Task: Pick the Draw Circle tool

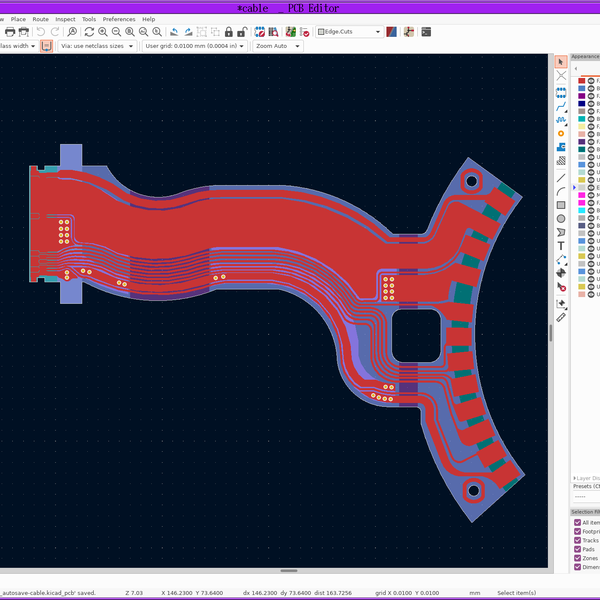Action: click(x=561, y=218)
